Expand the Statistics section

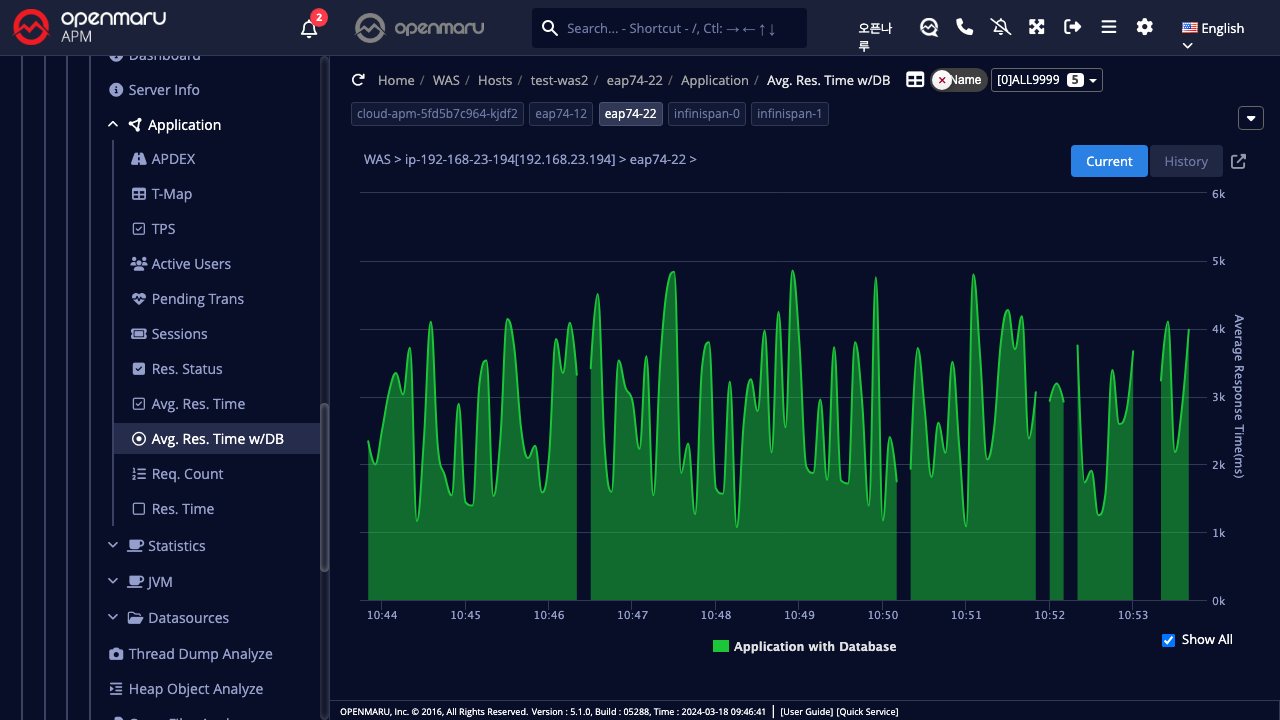click(176, 546)
